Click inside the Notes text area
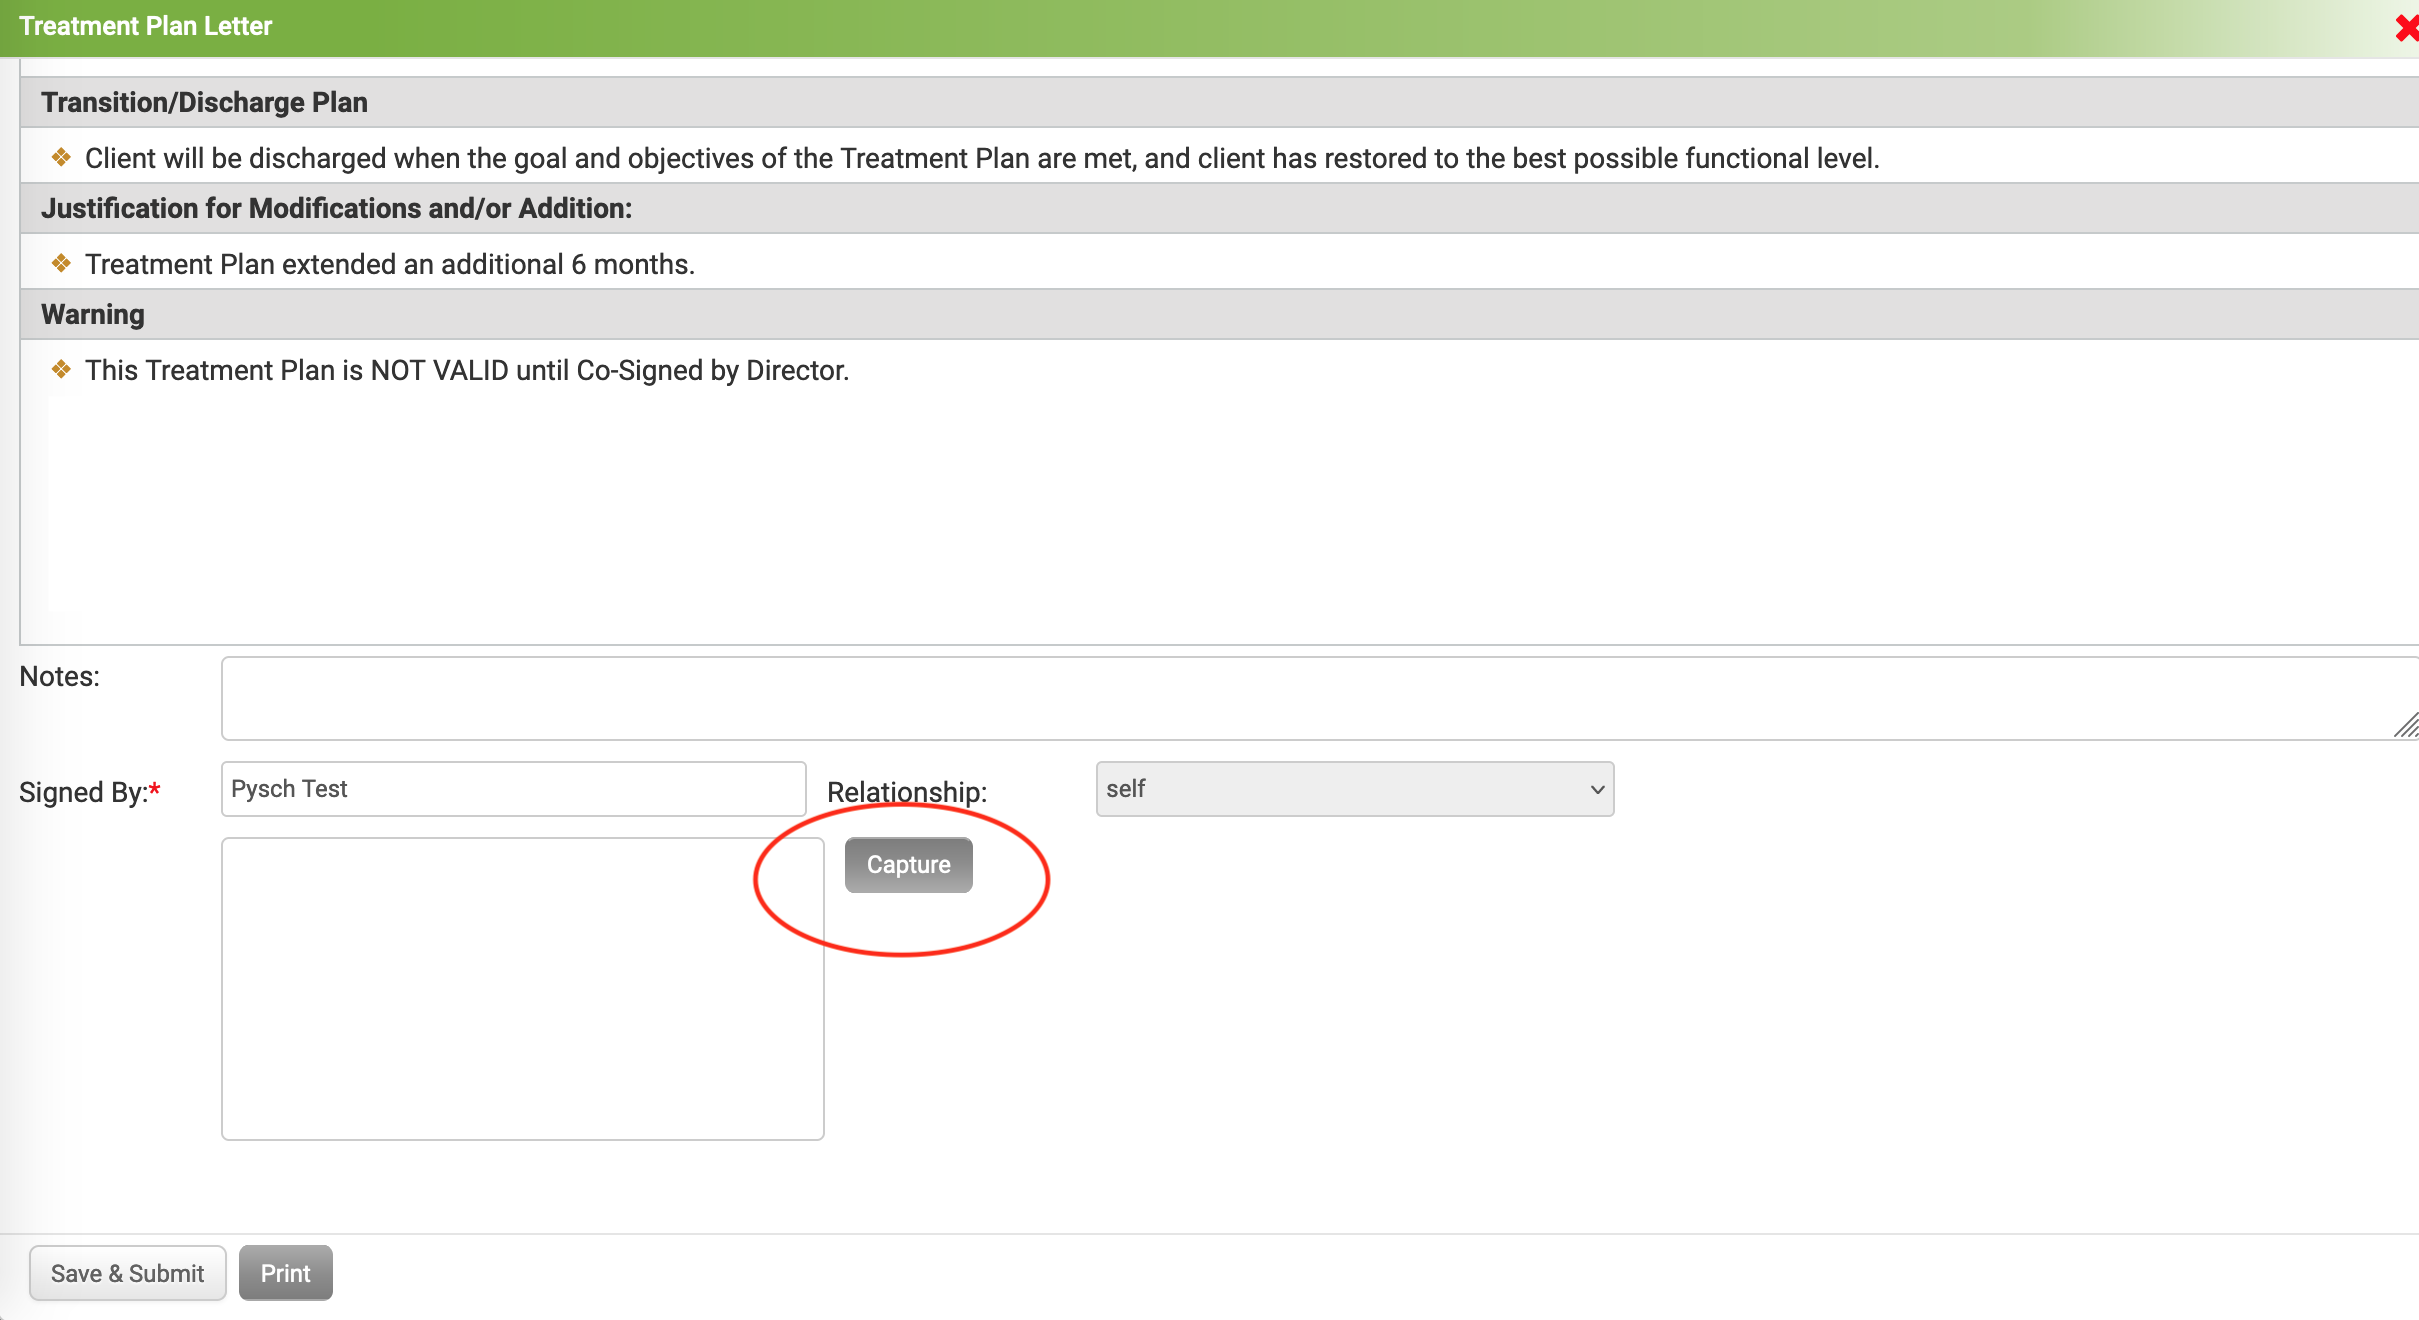 tap(1300, 698)
